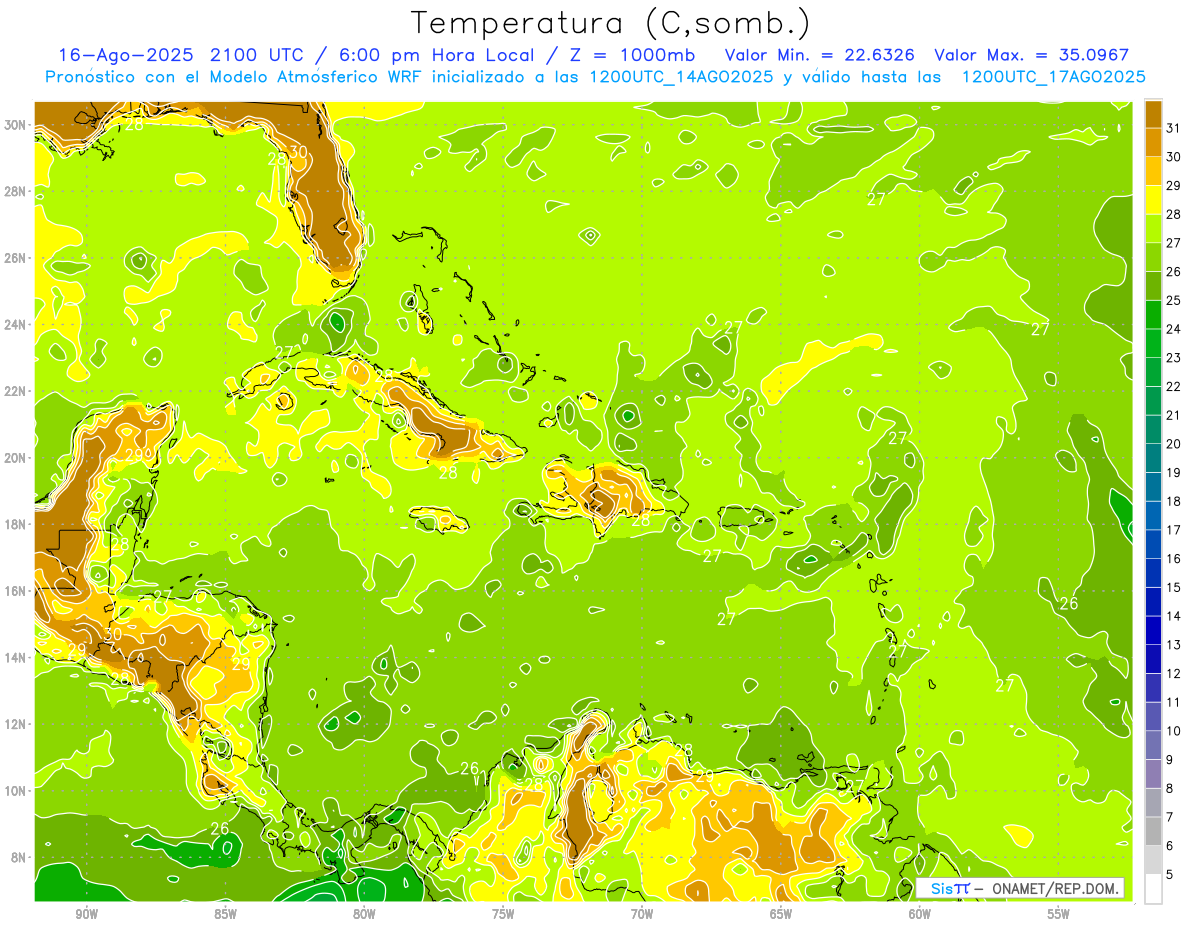Click the "60W" longitude label

click(x=920, y=914)
